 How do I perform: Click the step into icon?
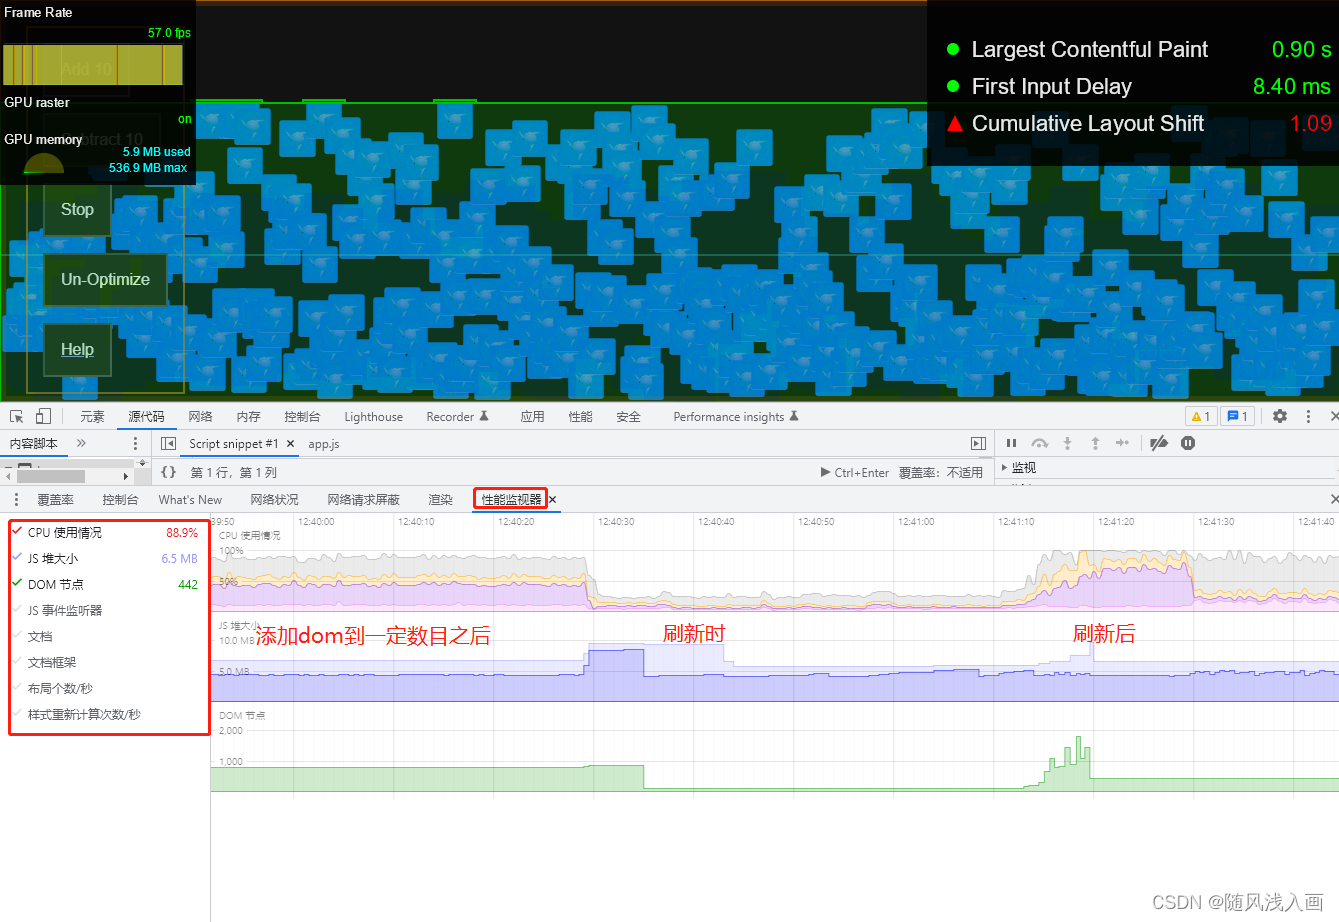tap(1067, 443)
